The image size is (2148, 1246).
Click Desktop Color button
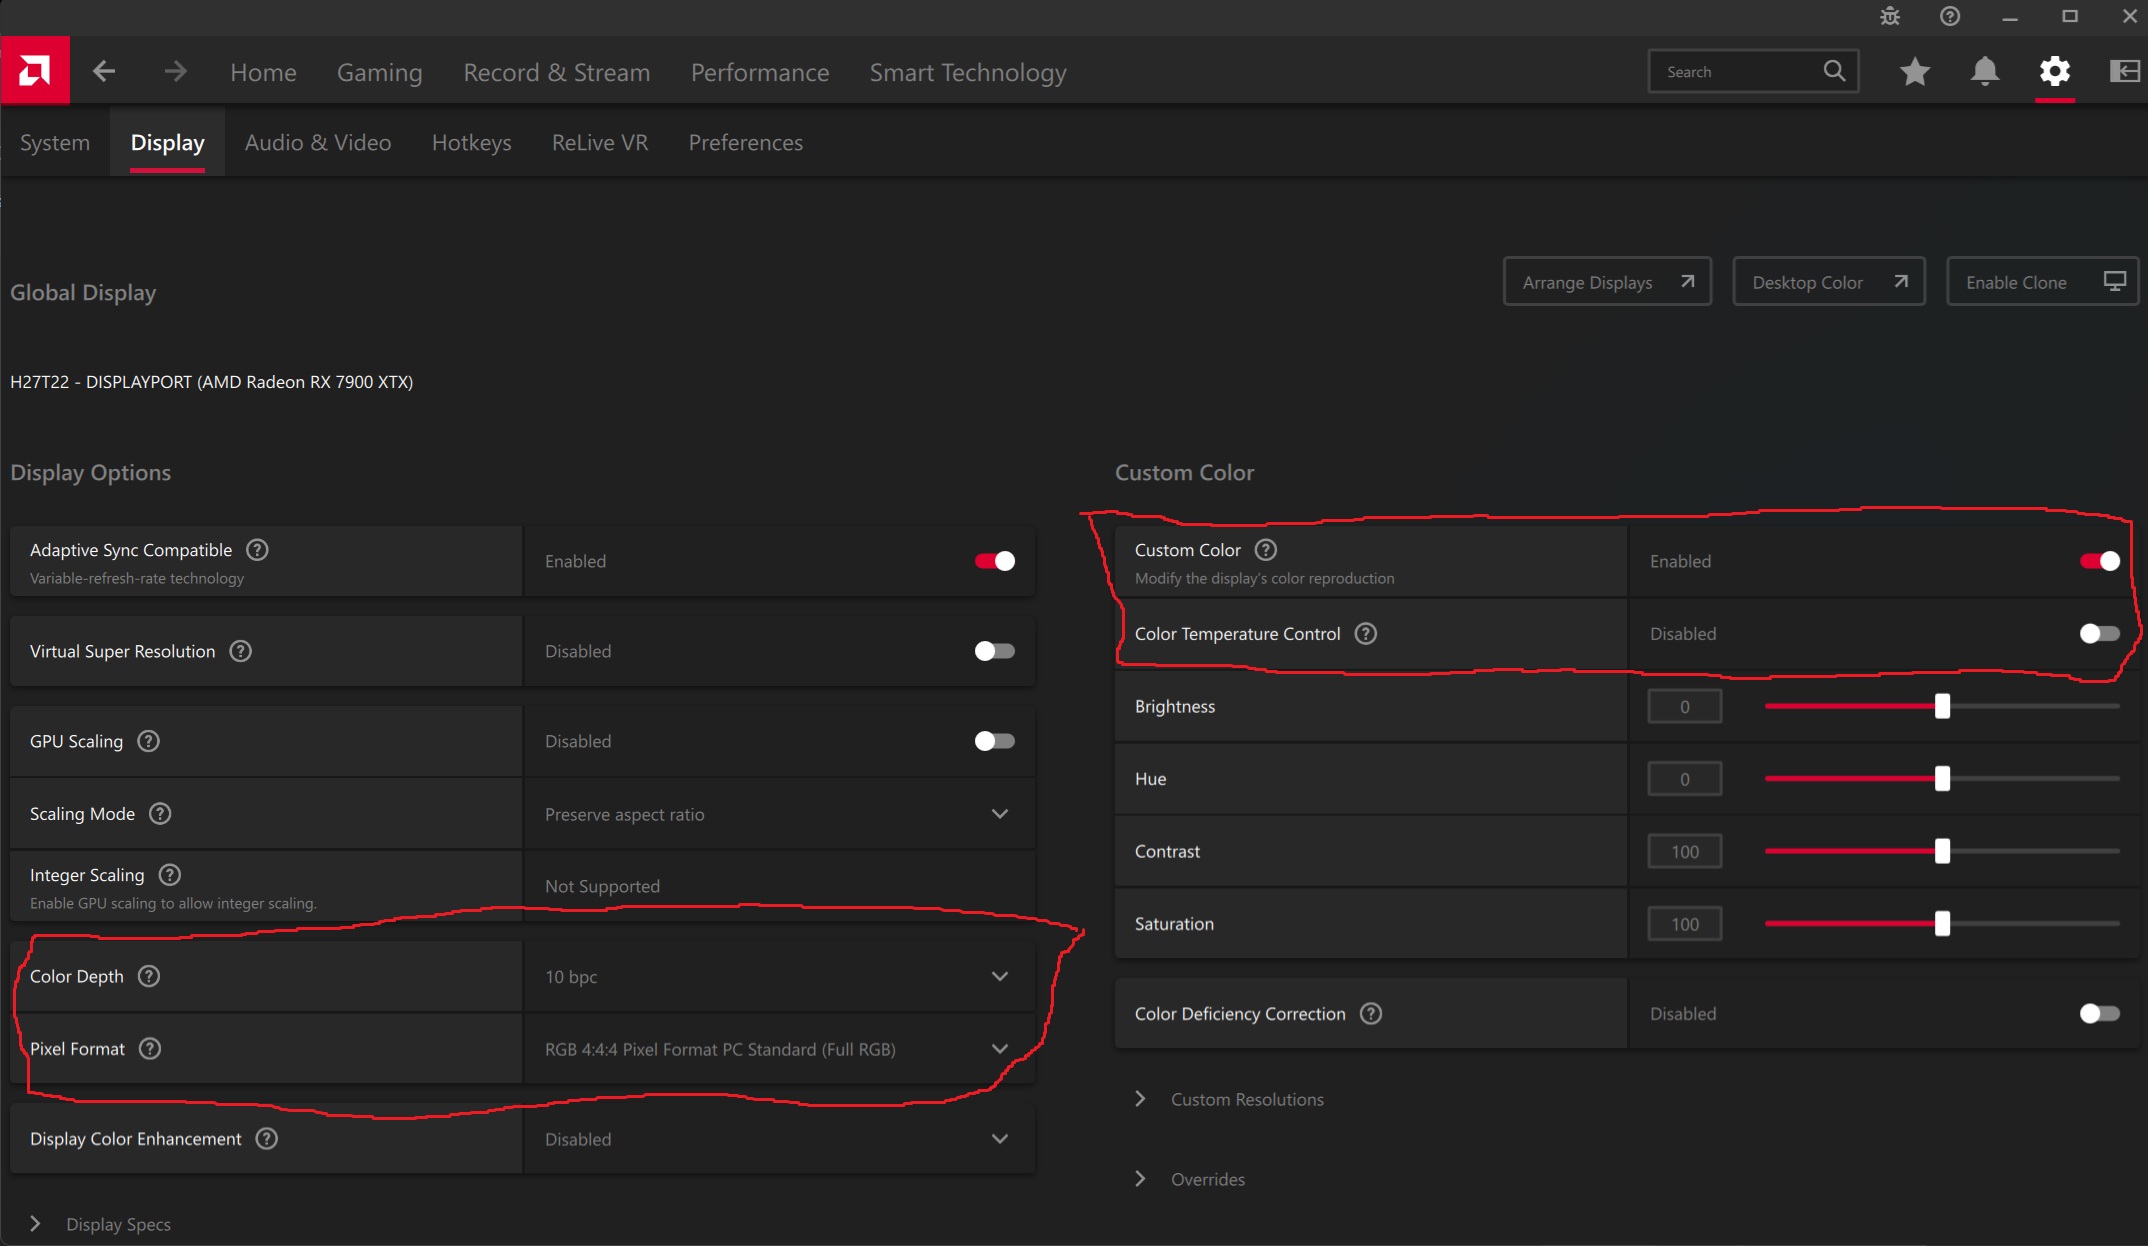(x=1829, y=282)
